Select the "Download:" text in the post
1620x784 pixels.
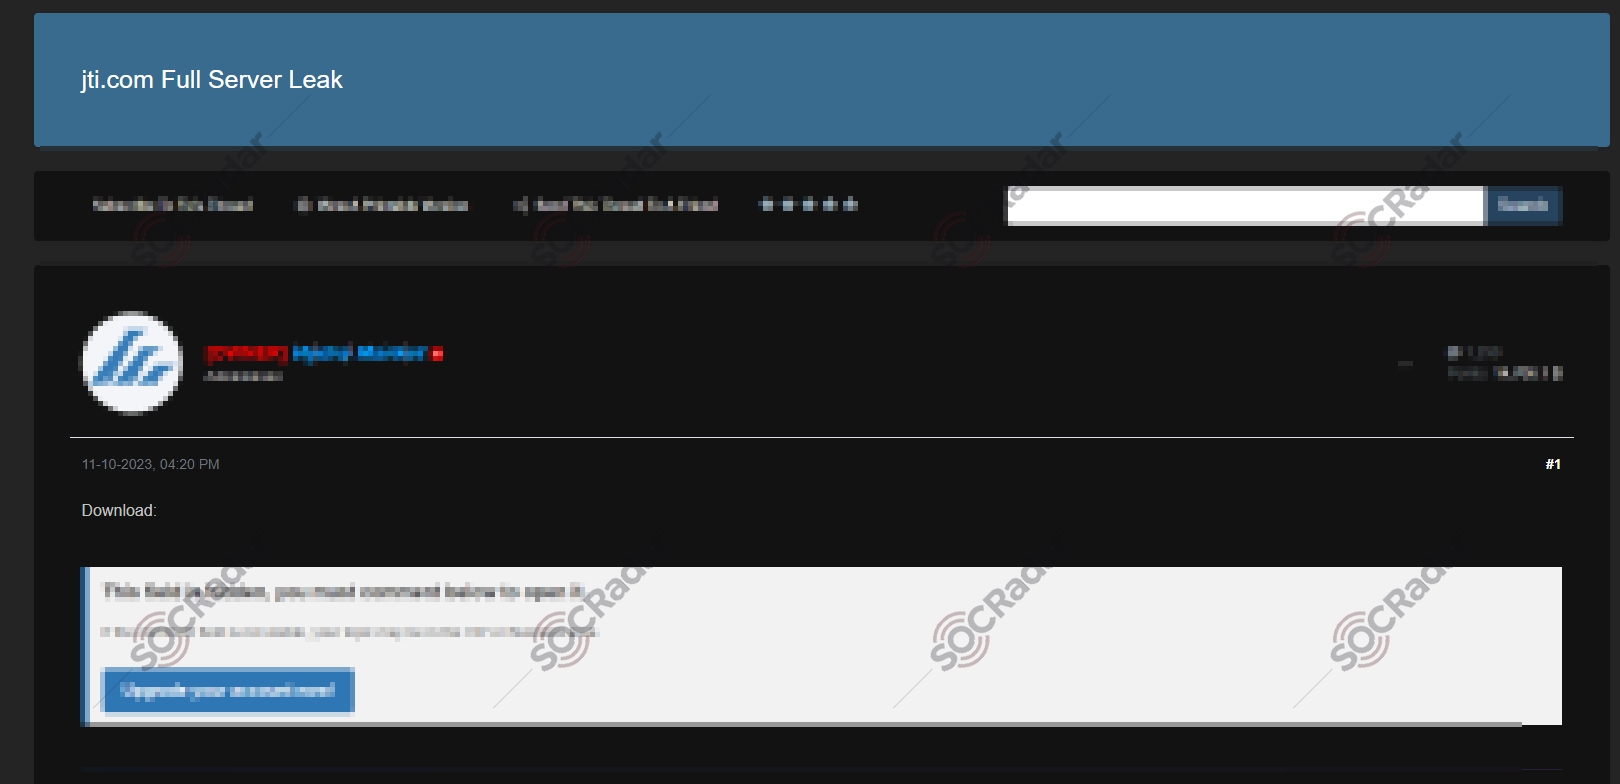(119, 510)
